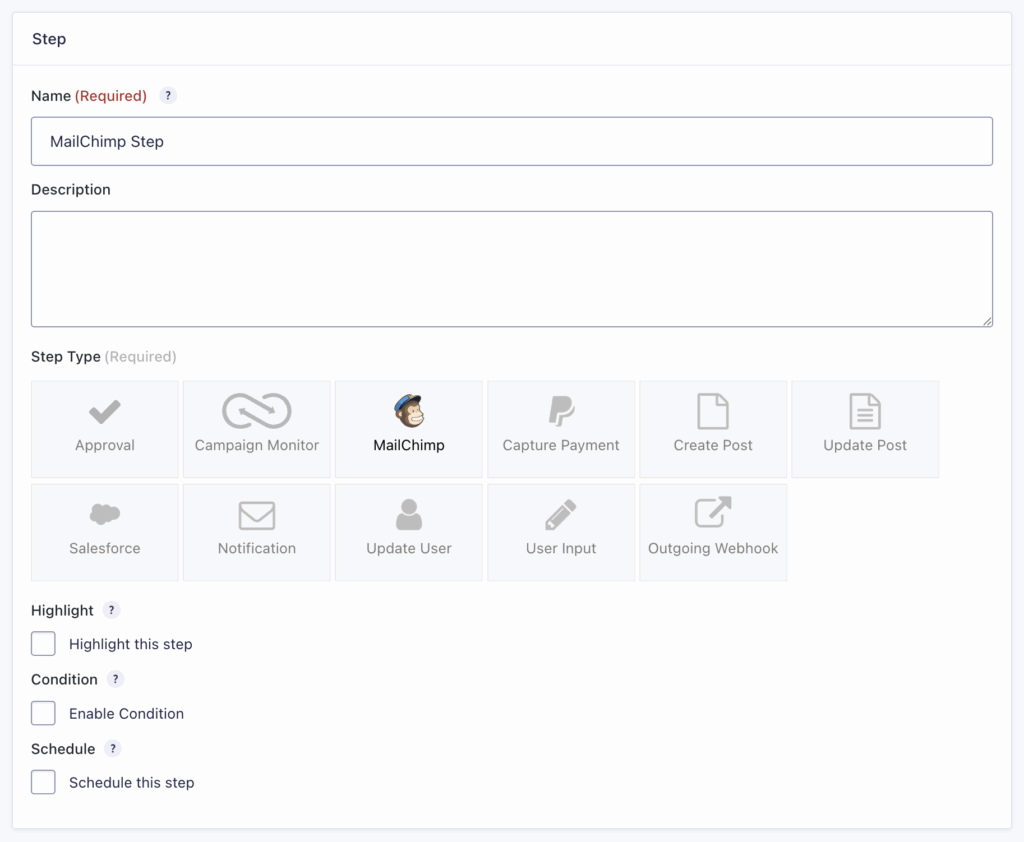
Task: Select the Update User step type
Action: [x=408, y=532]
